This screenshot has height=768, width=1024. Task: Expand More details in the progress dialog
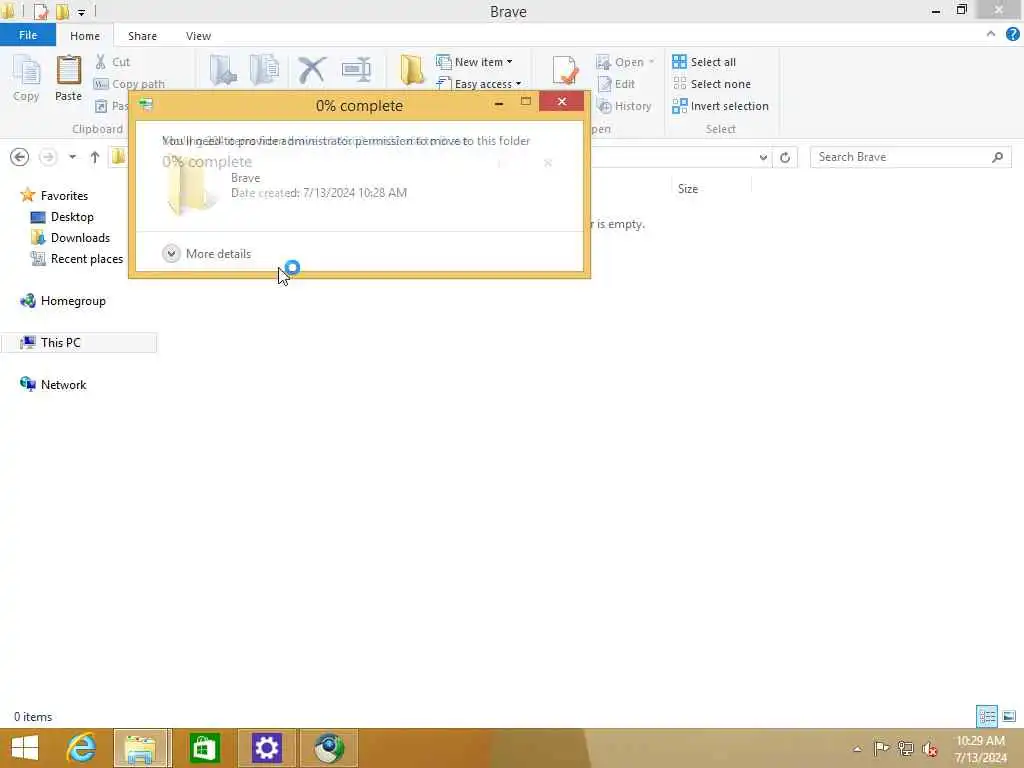point(207,253)
